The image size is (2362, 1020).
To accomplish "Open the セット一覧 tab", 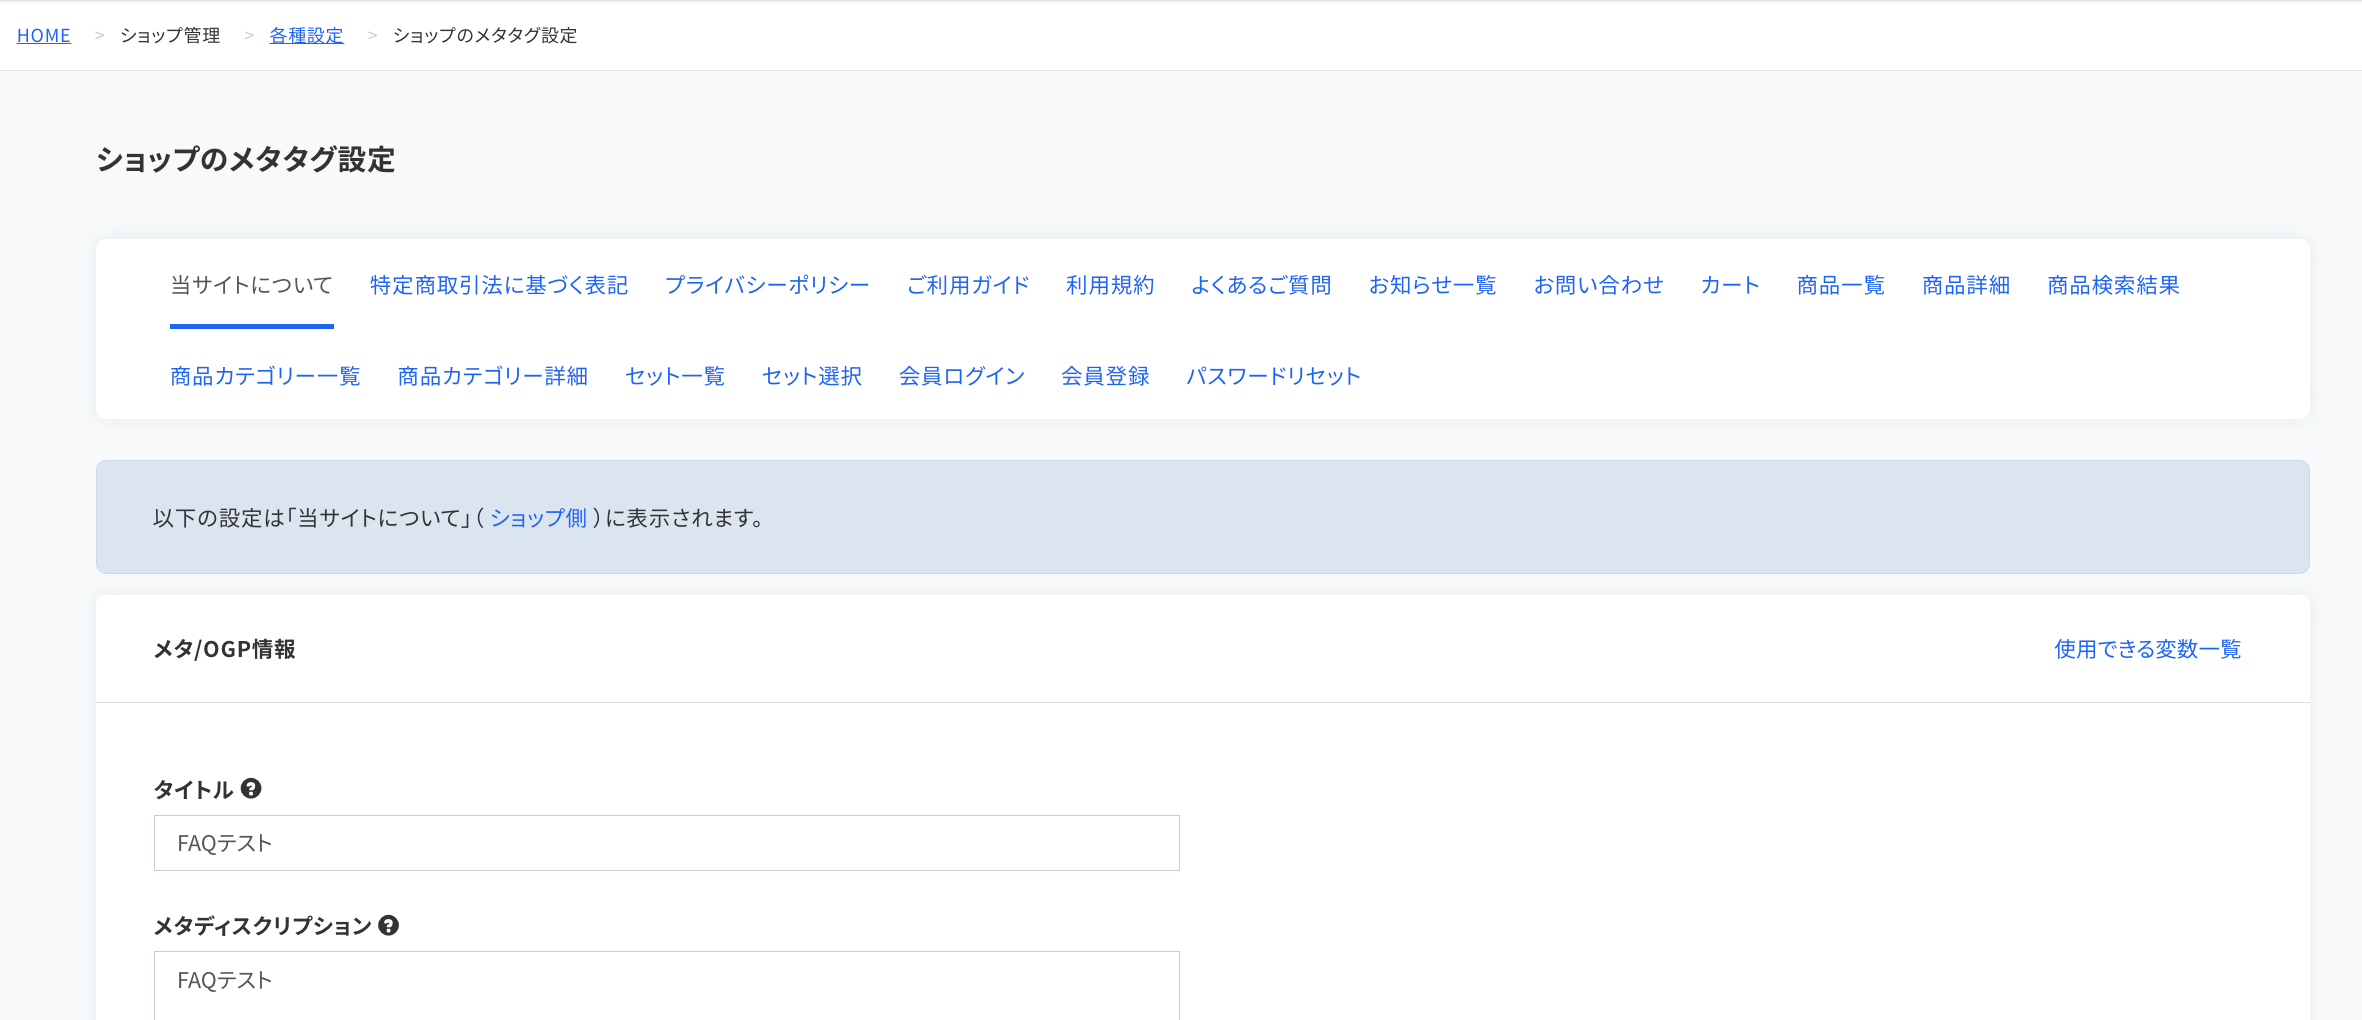I will tap(675, 376).
